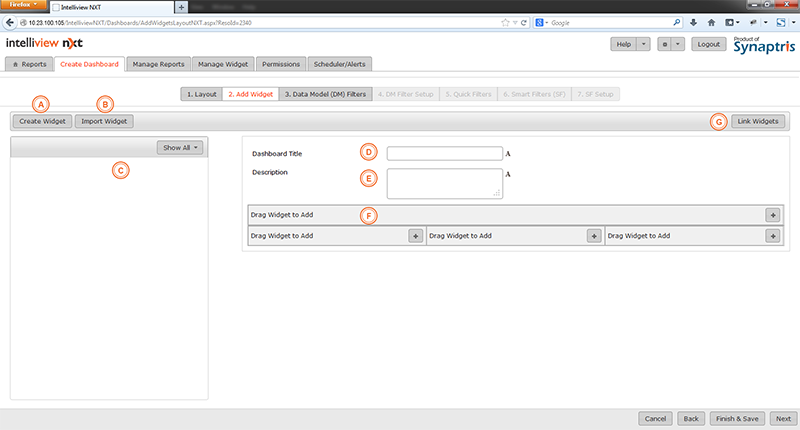
Task: Click the font style 'A' icon beside Description
Action: 508,174
